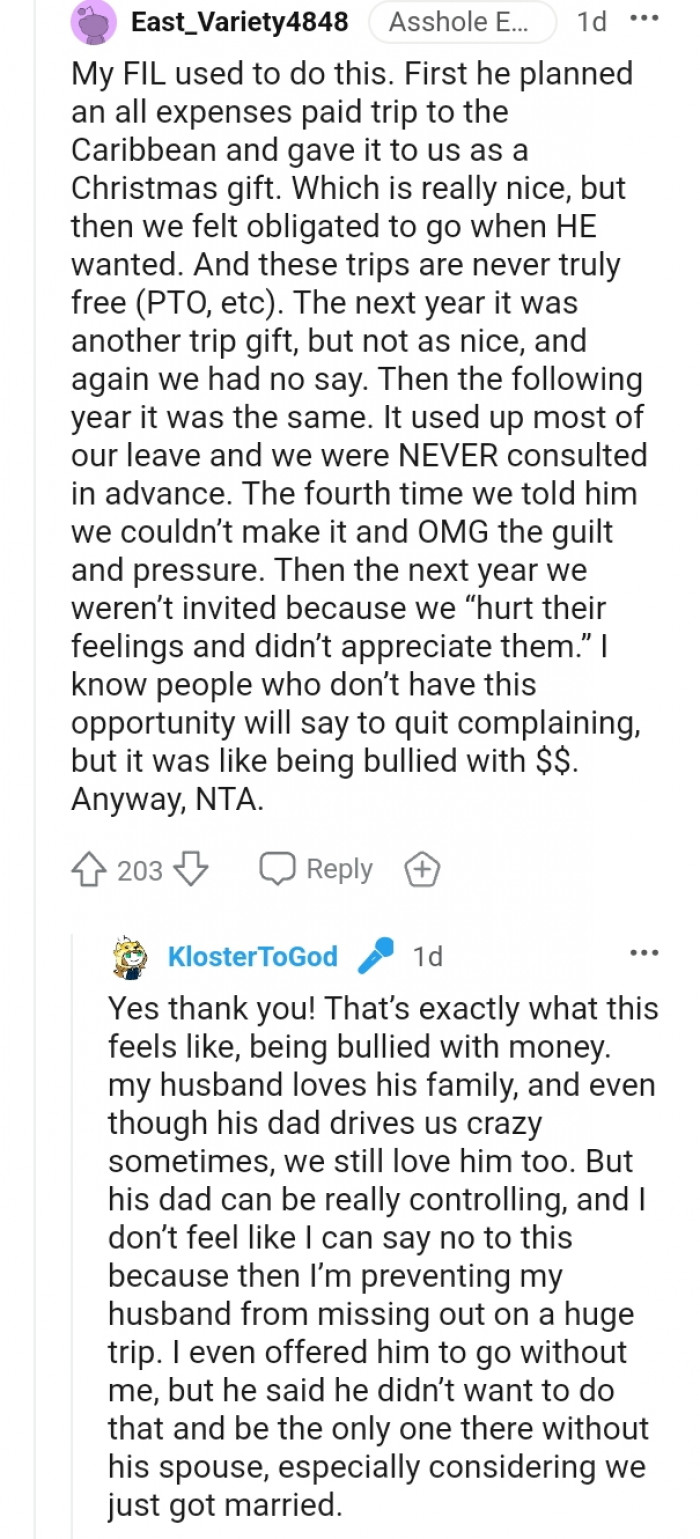Image resolution: width=700 pixels, height=1539 pixels.
Task: Toggle the award on the top comment
Action: coord(422,869)
